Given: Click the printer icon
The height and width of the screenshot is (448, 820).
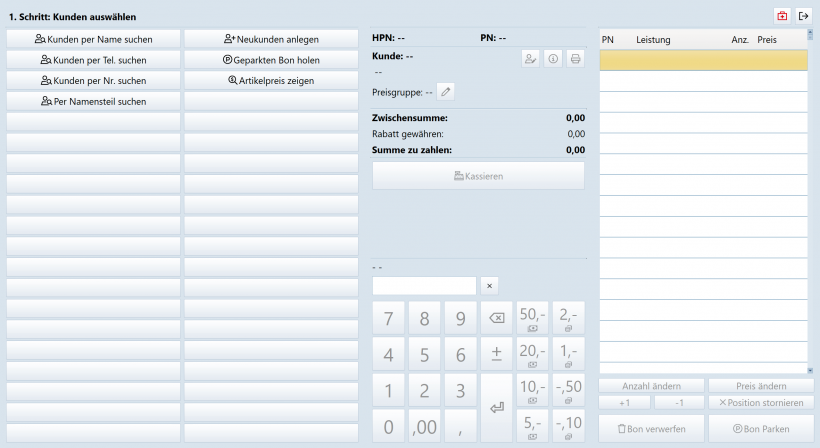Looking at the screenshot, I should click(575, 59).
